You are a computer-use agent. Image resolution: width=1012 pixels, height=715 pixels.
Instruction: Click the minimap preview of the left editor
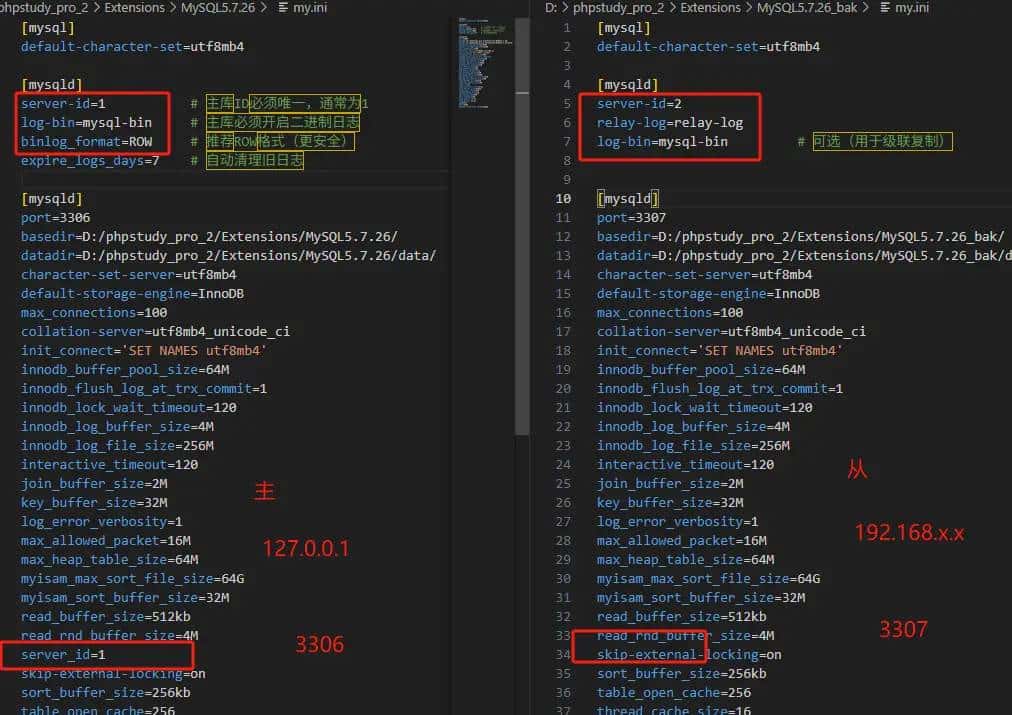(x=484, y=63)
